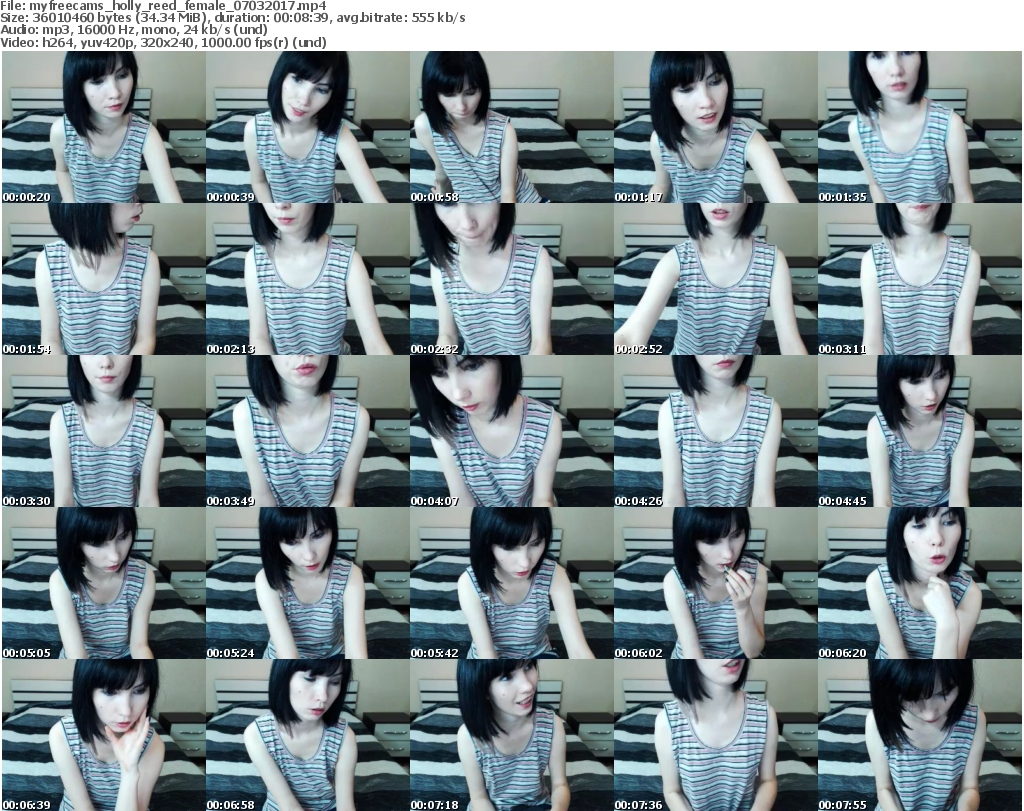Select the thumbnail stamped 00:06:02
Image resolution: width=1024 pixels, height=811 pixels.
716,583
